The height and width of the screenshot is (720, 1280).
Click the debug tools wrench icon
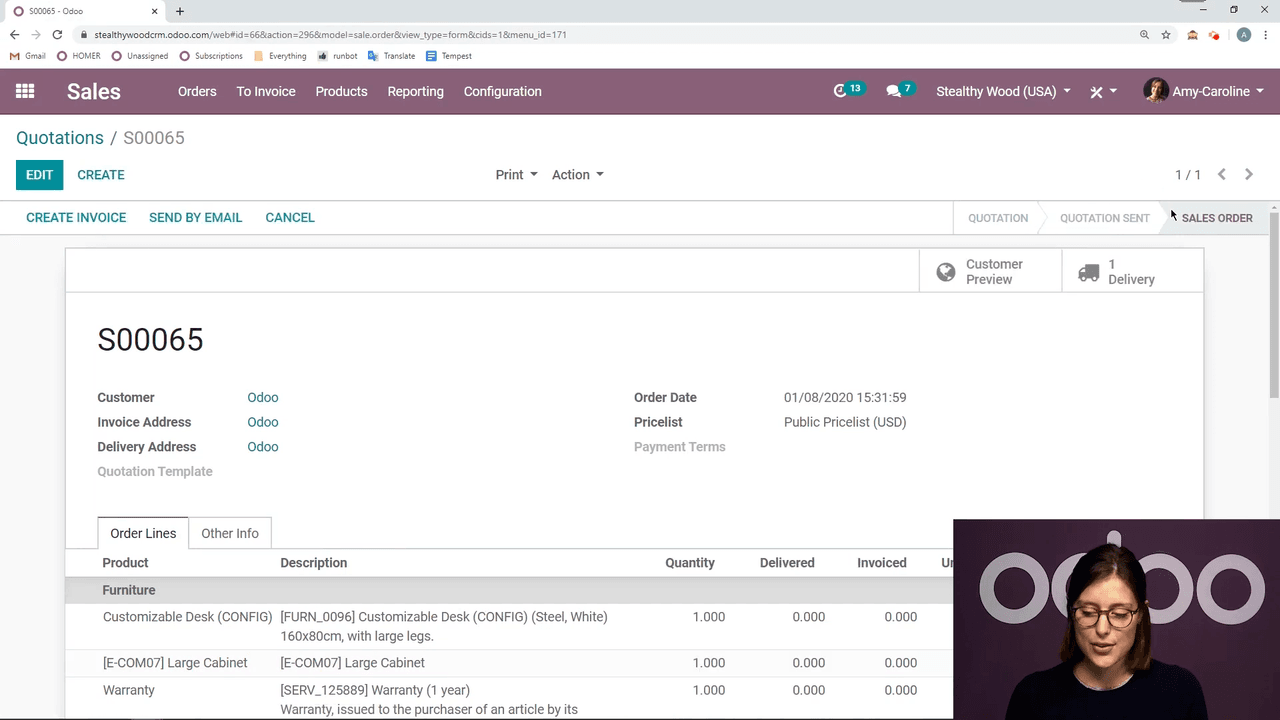pyautogui.click(x=1100, y=92)
